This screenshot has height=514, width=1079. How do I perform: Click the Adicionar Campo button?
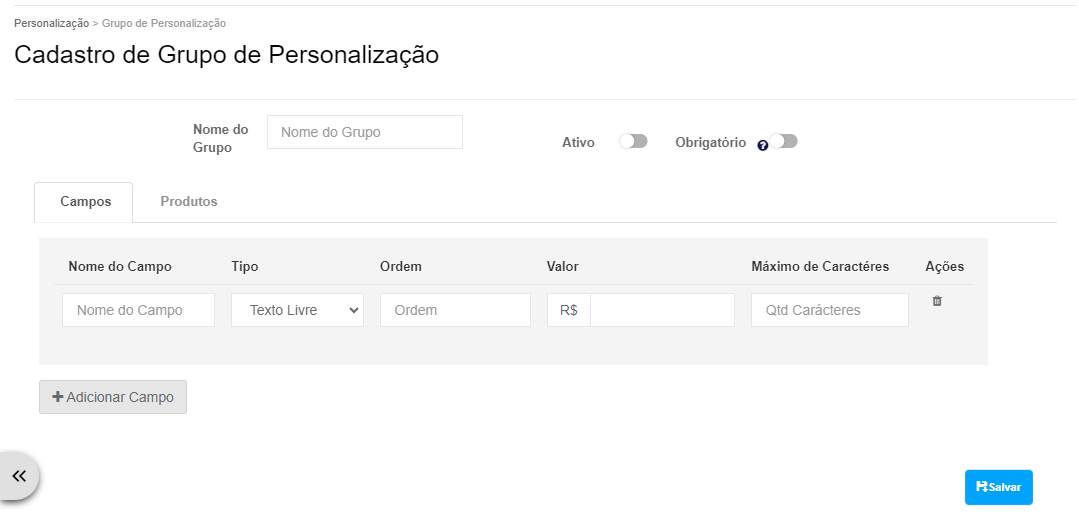[x=113, y=397]
